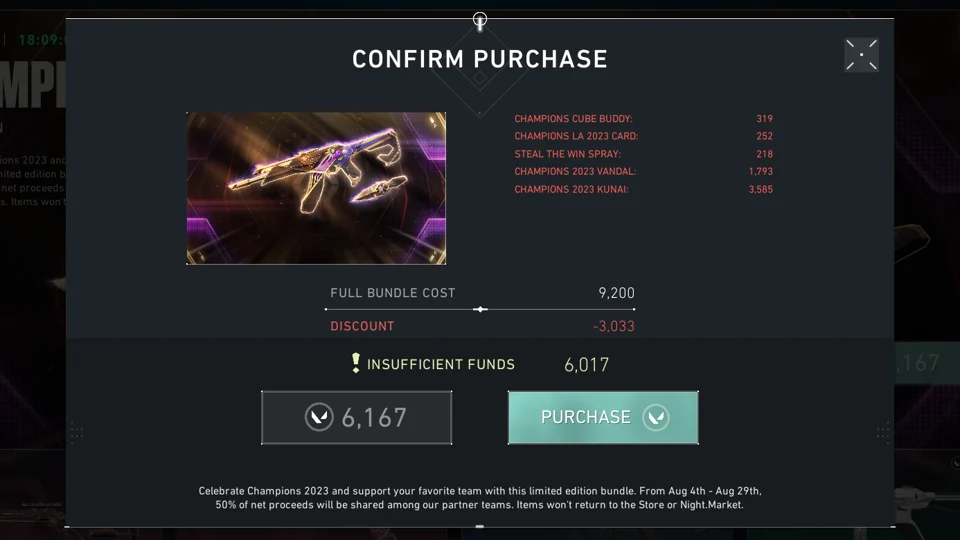Click the dotted grip right of dialog
Image resolution: width=960 pixels, height=540 pixels.
click(x=883, y=432)
